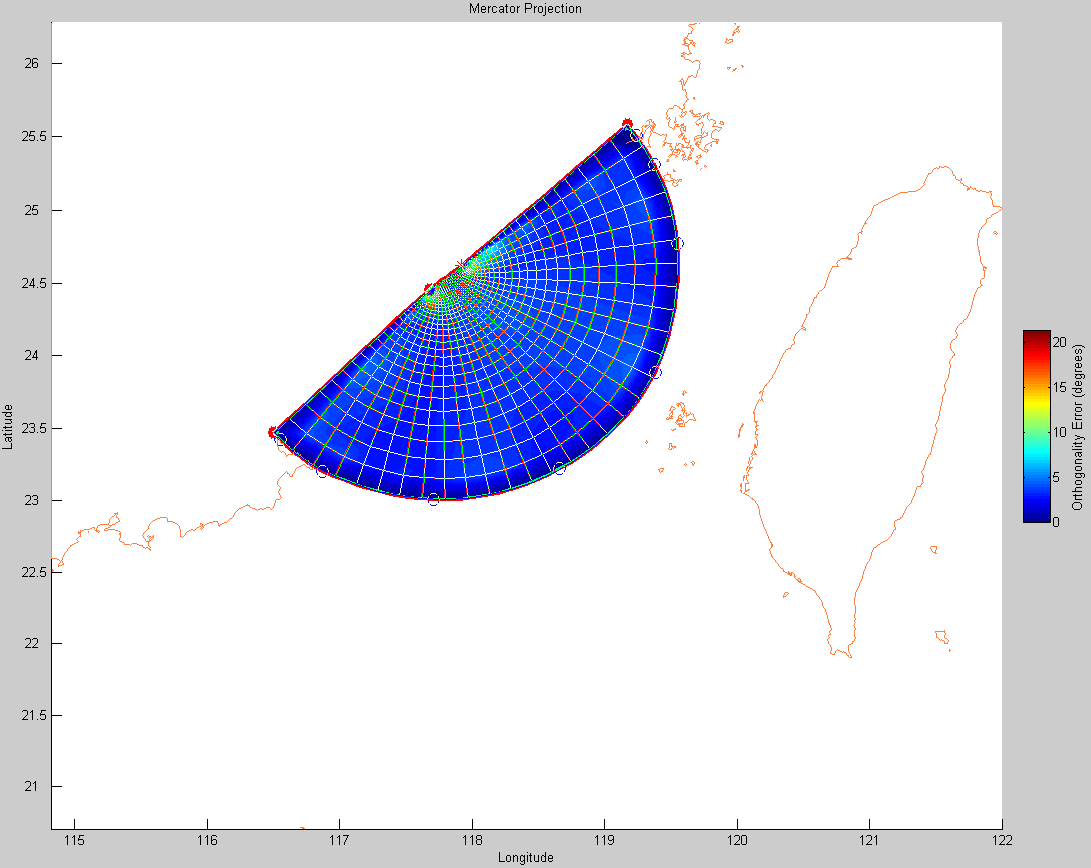Screen dimensions: 1091x868
Task: Click the red marker at the grid's southwest corner
Action: (x=272, y=432)
